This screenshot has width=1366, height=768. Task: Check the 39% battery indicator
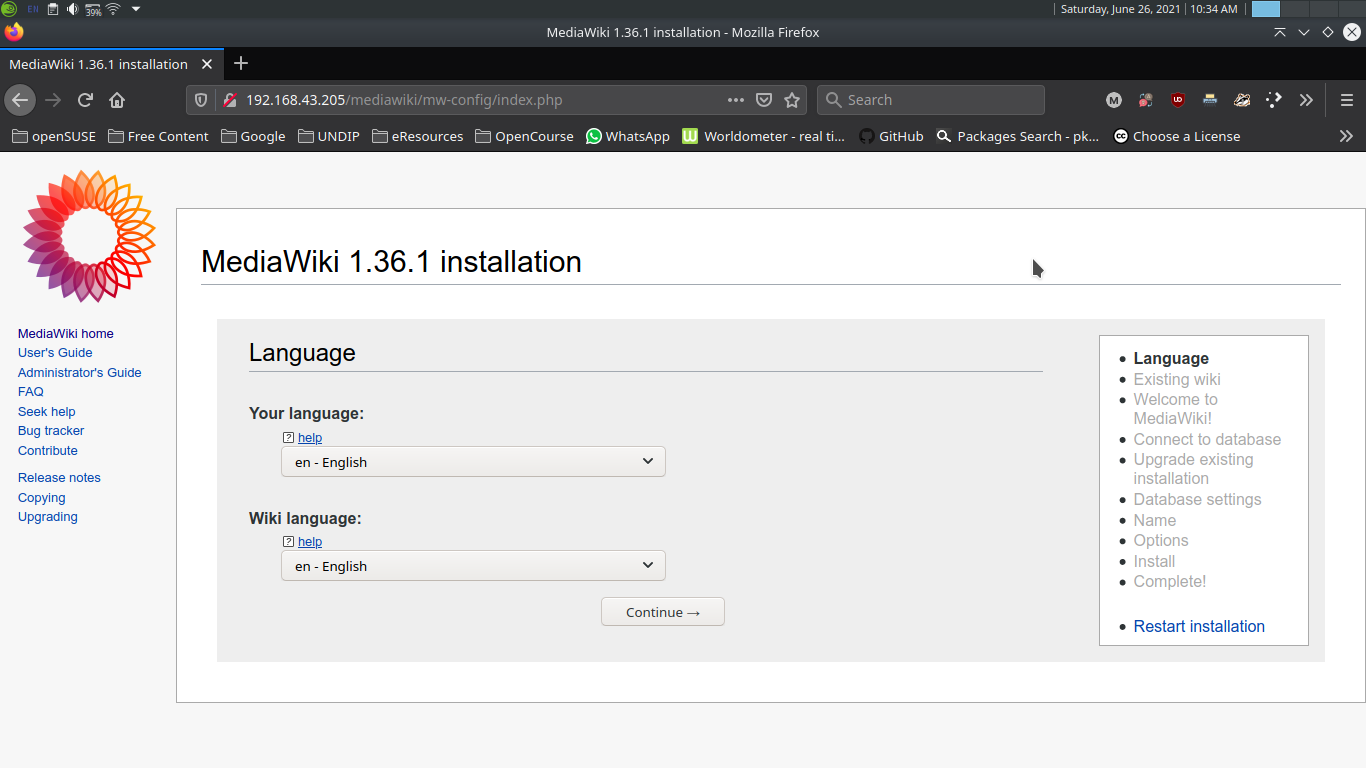pyautogui.click(x=93, y=10)
